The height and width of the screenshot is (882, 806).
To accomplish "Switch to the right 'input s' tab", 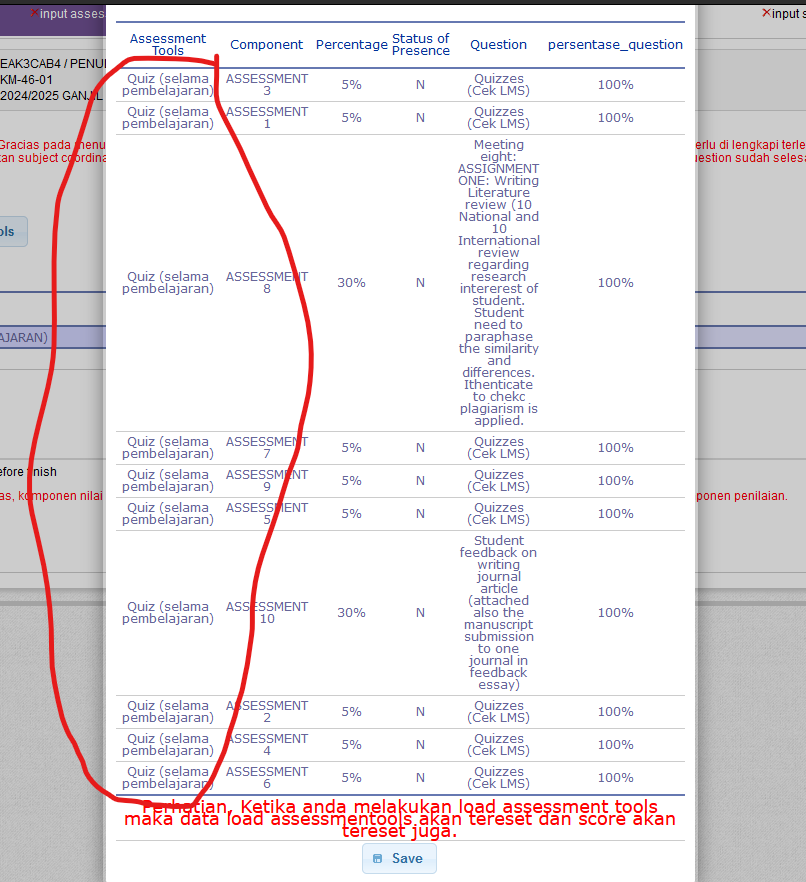I will tap(788, 13).
